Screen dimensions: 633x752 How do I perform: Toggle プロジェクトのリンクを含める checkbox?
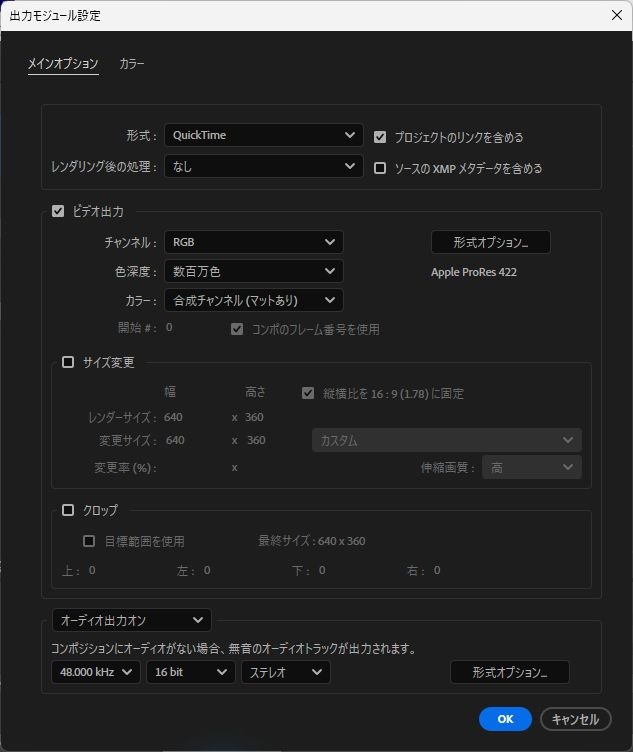380,137
